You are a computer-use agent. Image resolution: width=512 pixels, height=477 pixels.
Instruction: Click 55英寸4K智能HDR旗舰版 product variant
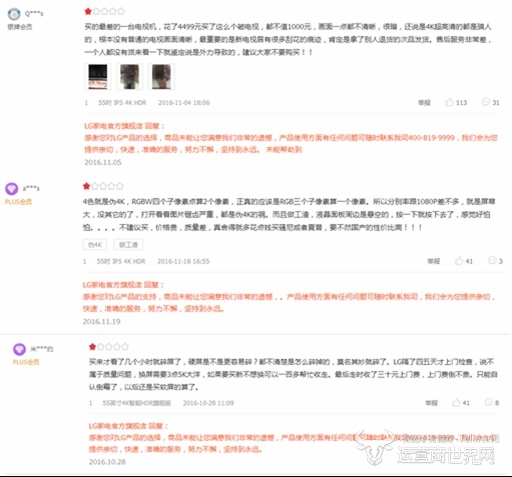137,403
